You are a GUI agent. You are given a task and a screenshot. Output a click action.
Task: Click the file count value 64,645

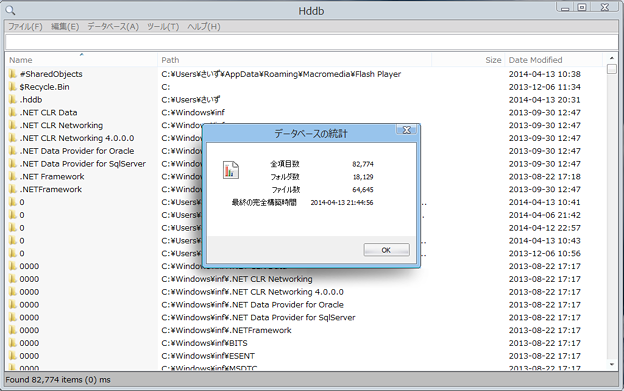[x=363, y=189]
